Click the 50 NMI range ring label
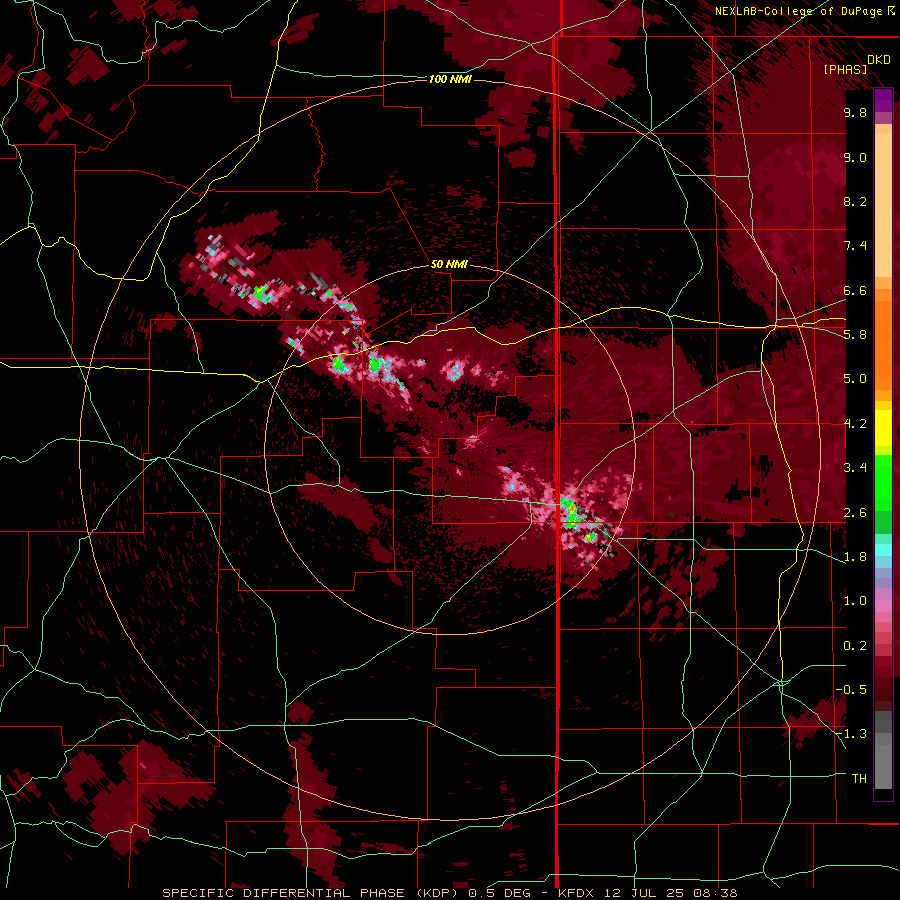The width and height of the screenshot is (900, 900). pyautogui.click(x=449, y=265)
